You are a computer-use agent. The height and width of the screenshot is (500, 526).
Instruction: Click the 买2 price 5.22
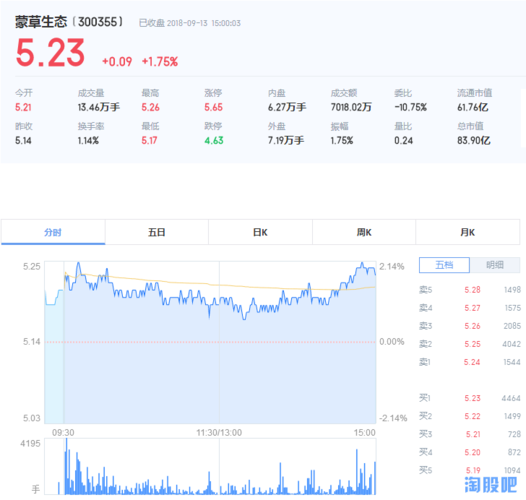coord(472,416)
